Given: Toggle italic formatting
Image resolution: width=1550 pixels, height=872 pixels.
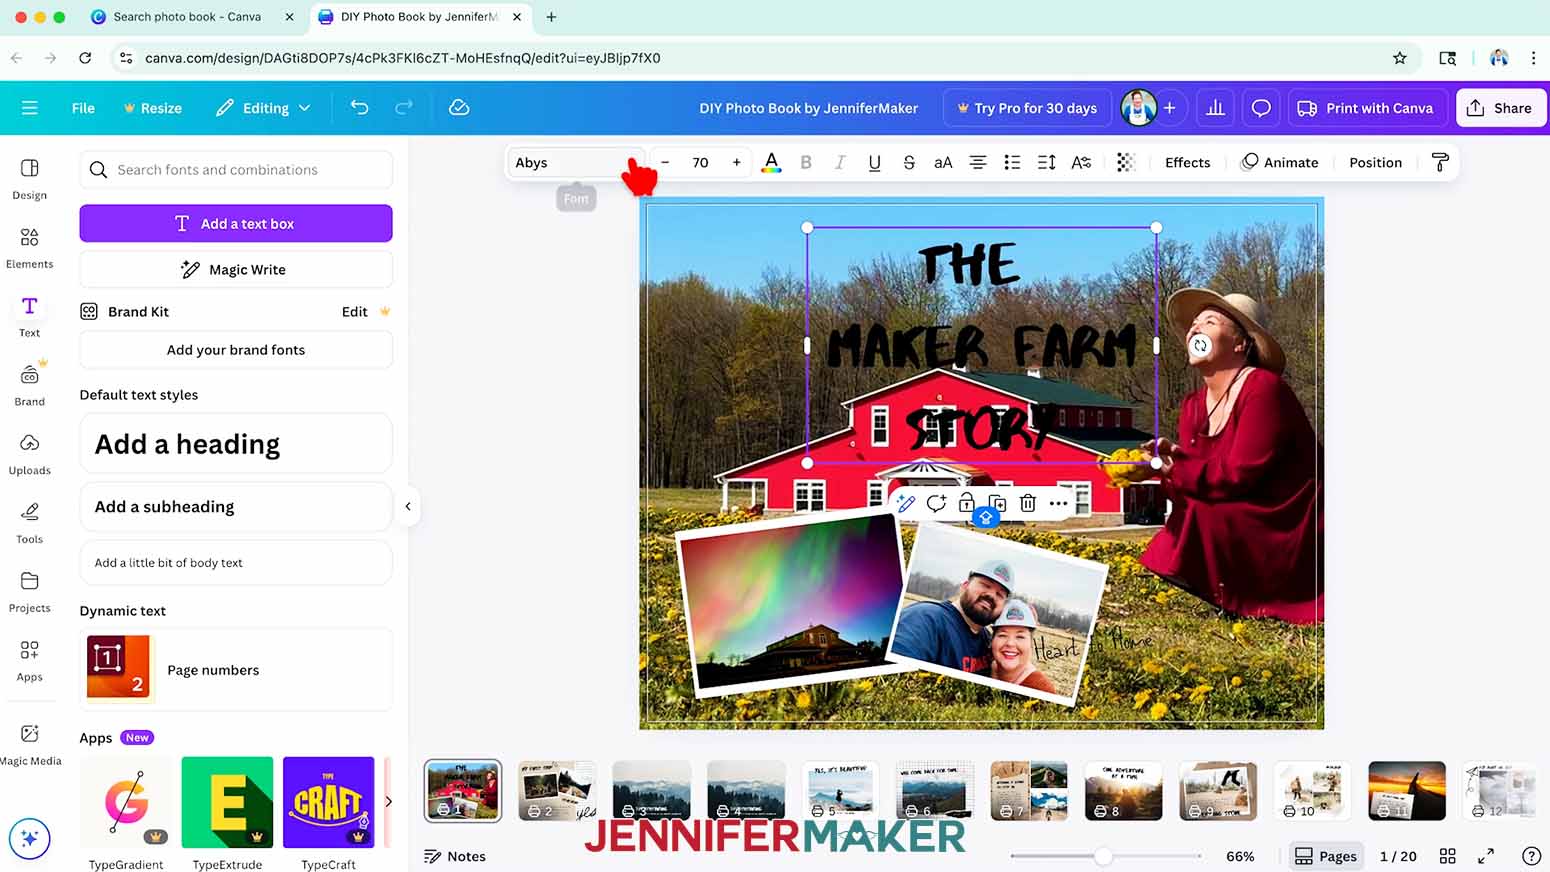Looking at the screenshot, I should click(840, 162).
